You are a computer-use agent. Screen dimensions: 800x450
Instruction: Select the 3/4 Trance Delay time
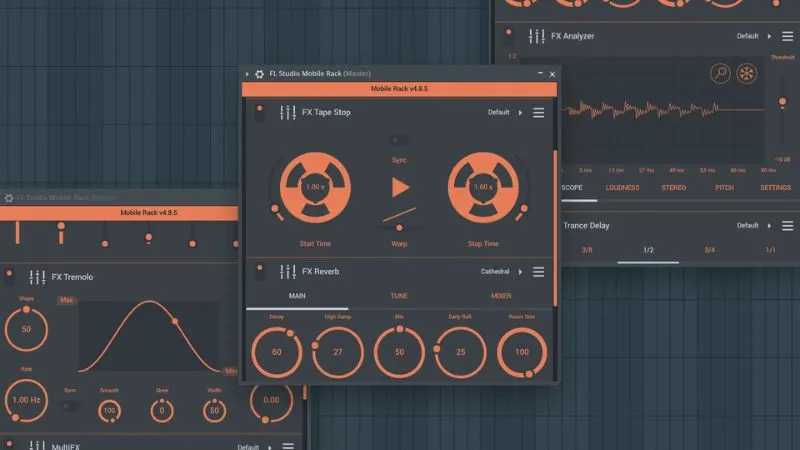(709, 250)
